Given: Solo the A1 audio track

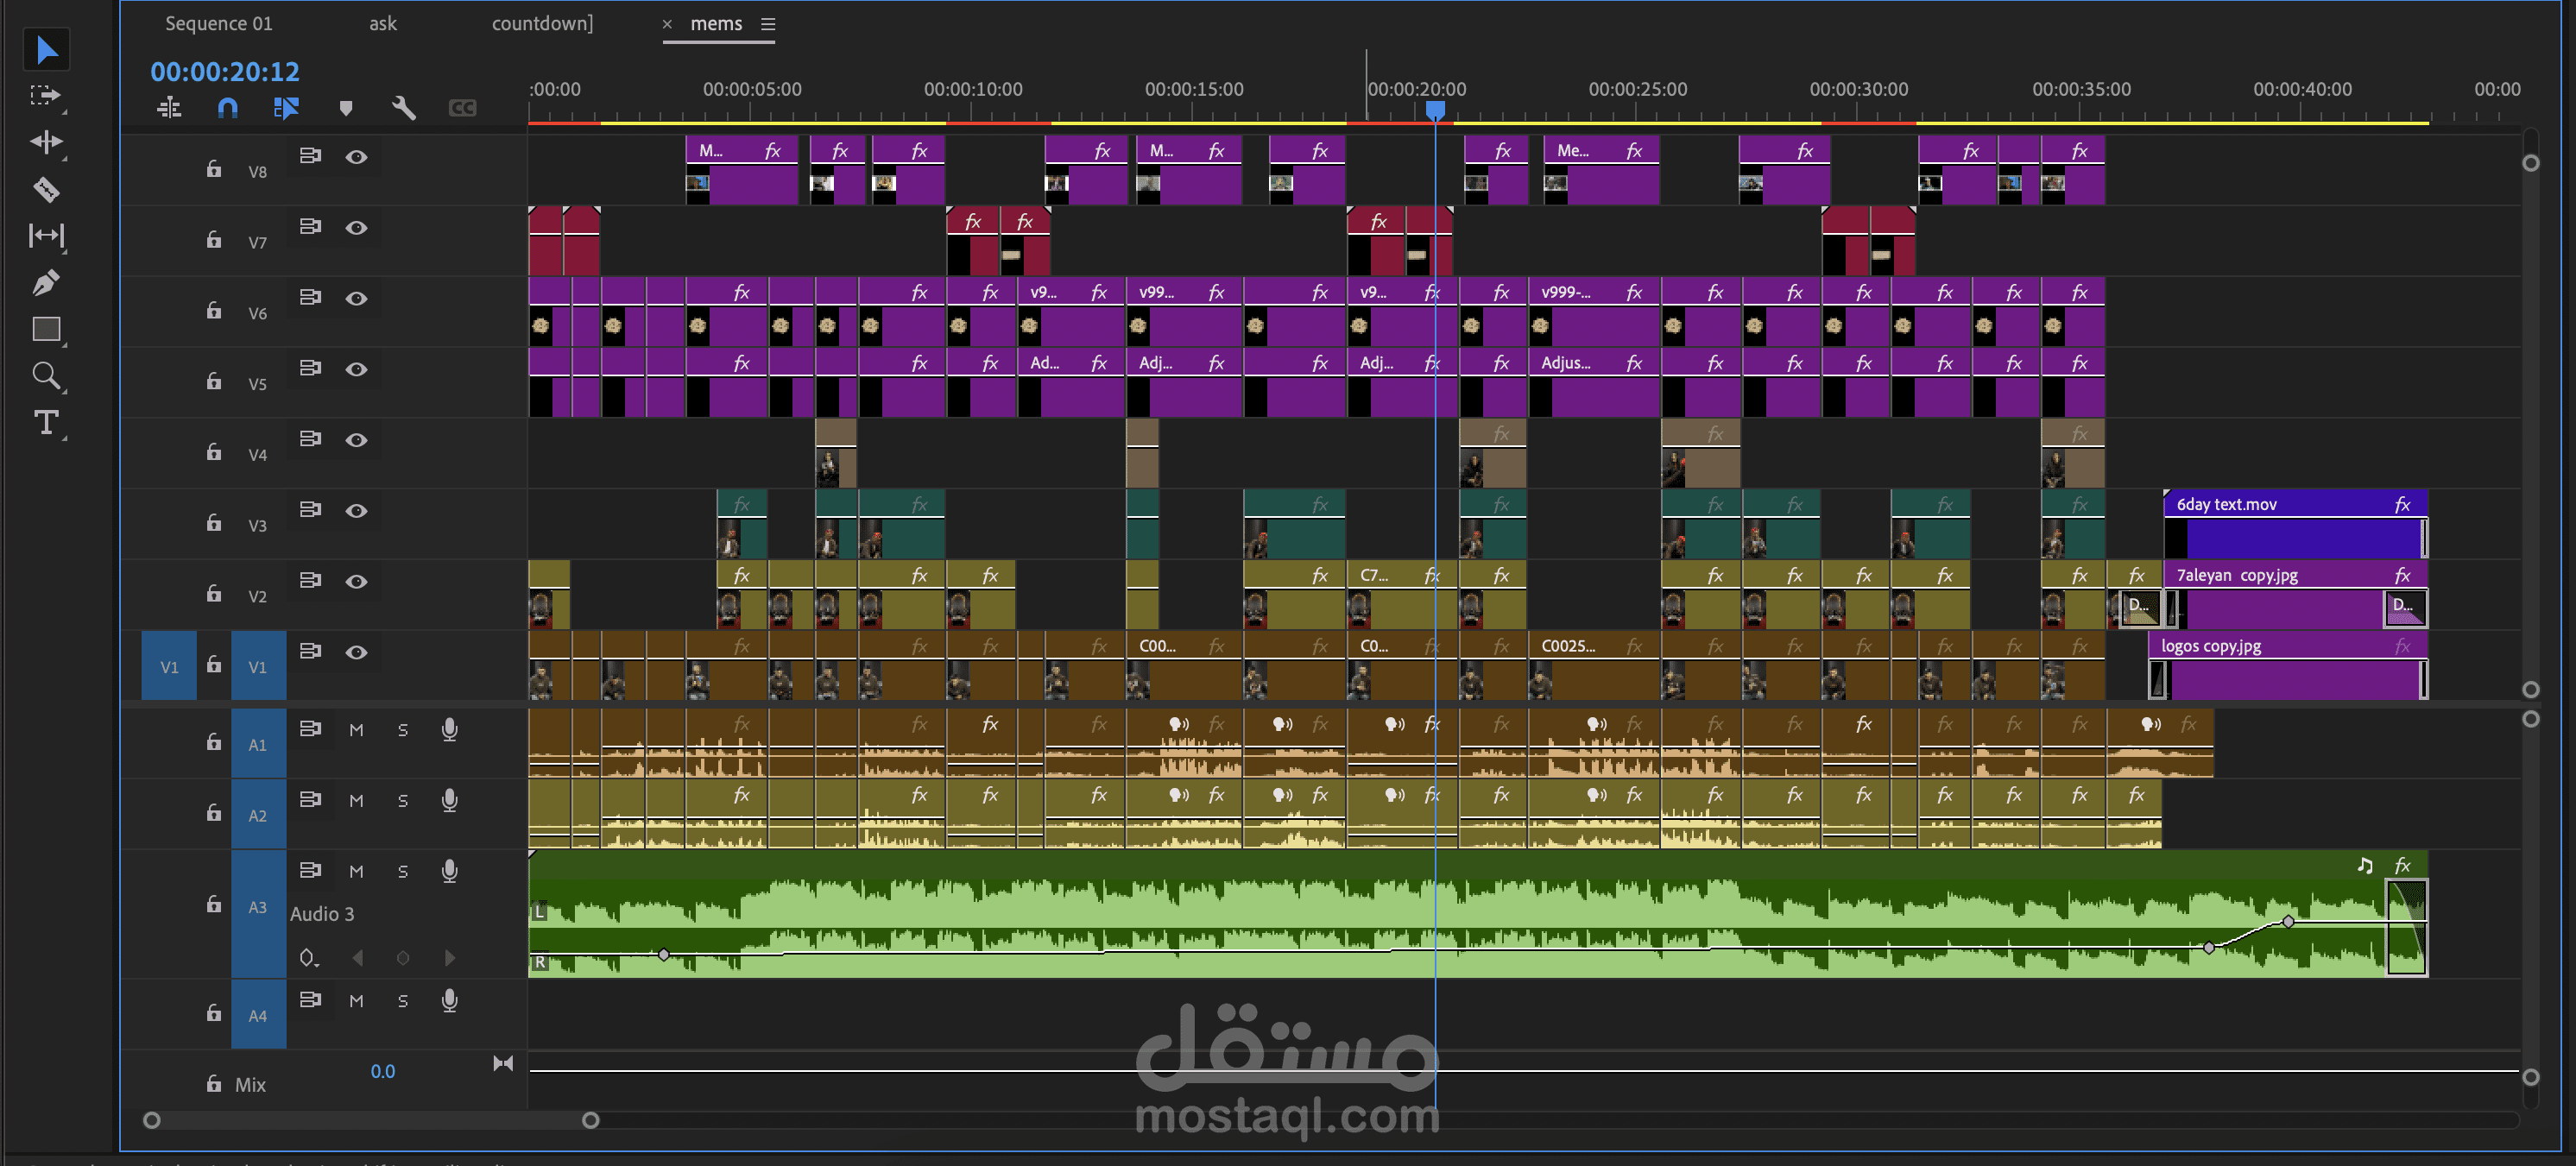Looking at the screenshot, I should click(403, 730).
